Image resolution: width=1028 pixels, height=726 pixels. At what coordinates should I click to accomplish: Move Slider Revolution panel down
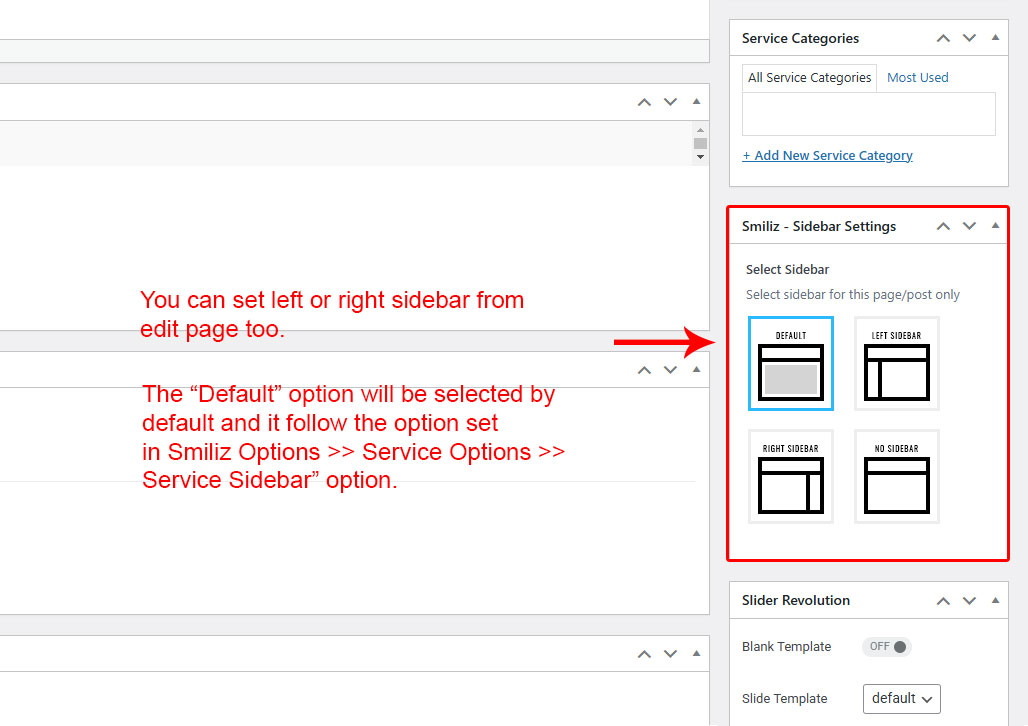969,600
